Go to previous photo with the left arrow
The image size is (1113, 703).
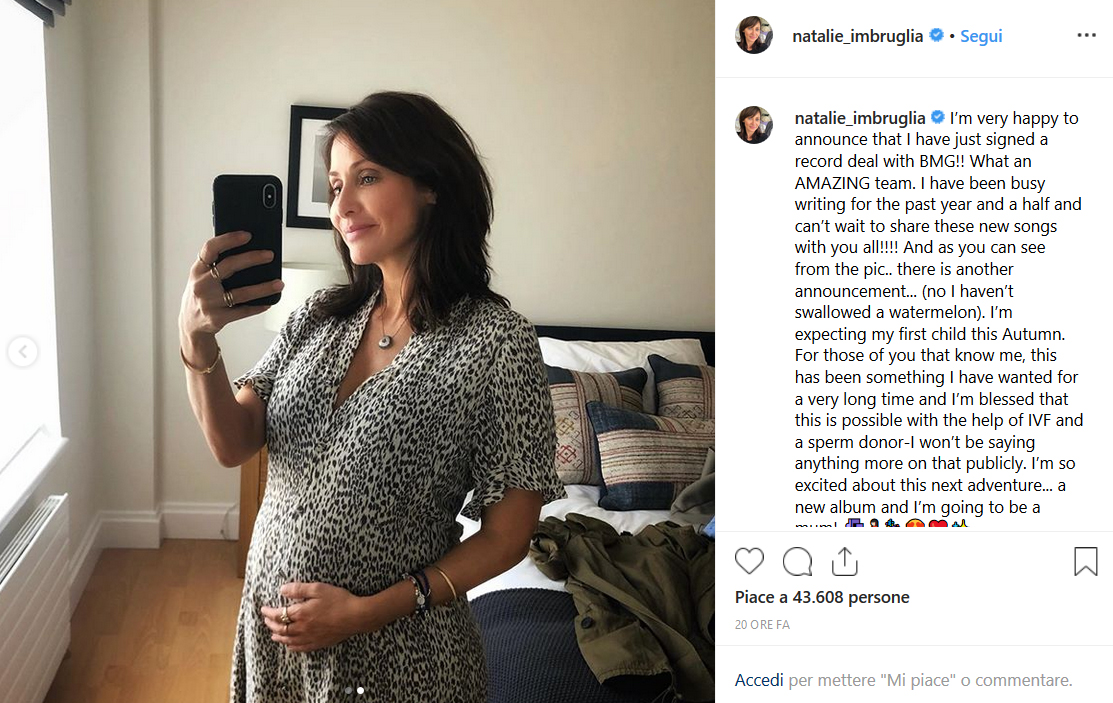click(x=22, y=352)
